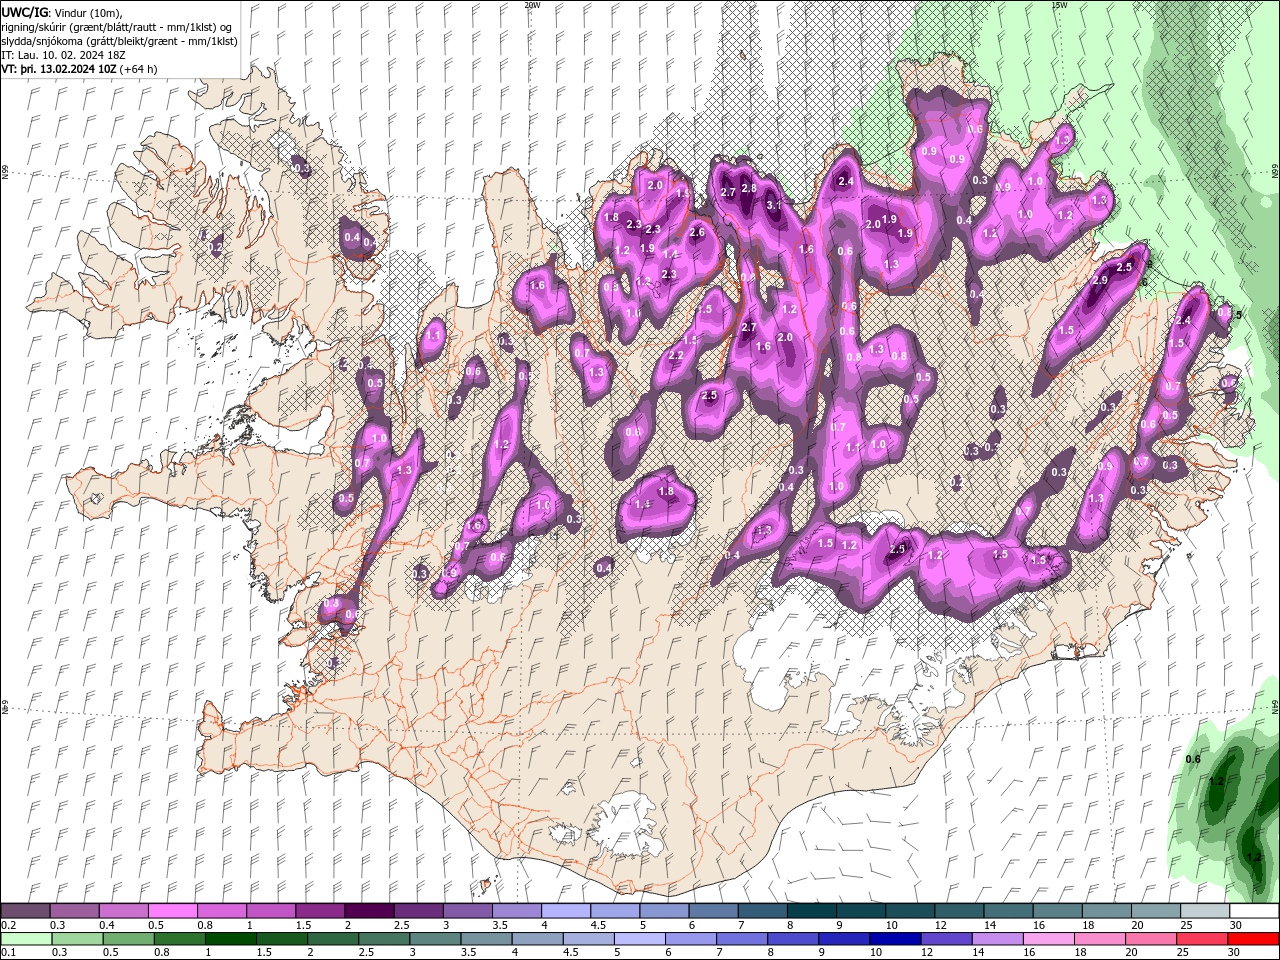Viewport: 1280px width, 960px height.
Task: Click the 'rigning/skúrir' legend description line
Action: pyautogui.click(x=117, y=27)
